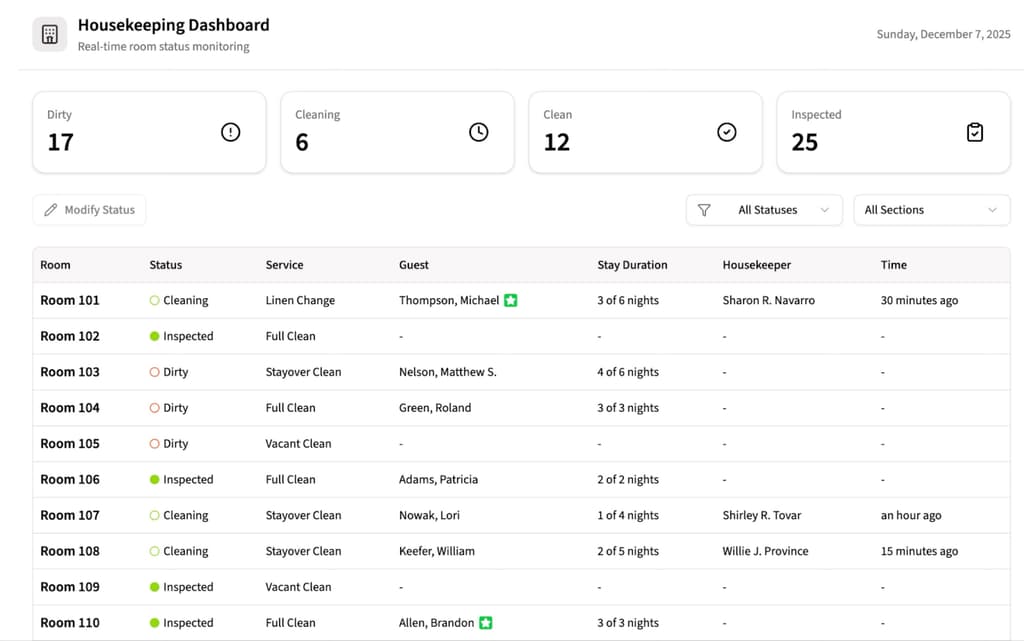1024x641 pixels.
Task: Click the funnel filter icon near All Statuses
Action: coord(705,210)
